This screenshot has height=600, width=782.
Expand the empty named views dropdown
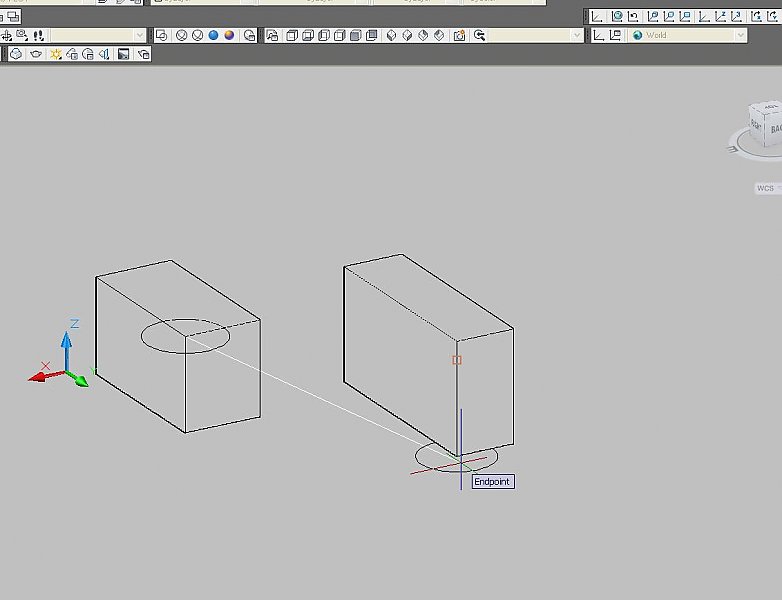pos(576,35)
